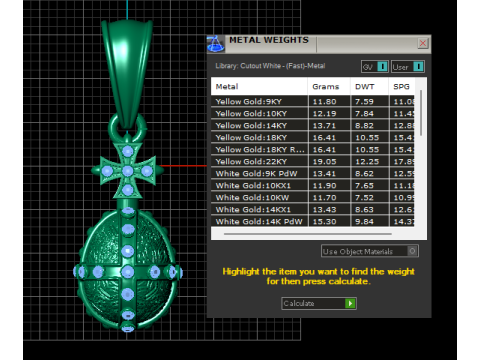Click the Calculate button

(319, 303)
